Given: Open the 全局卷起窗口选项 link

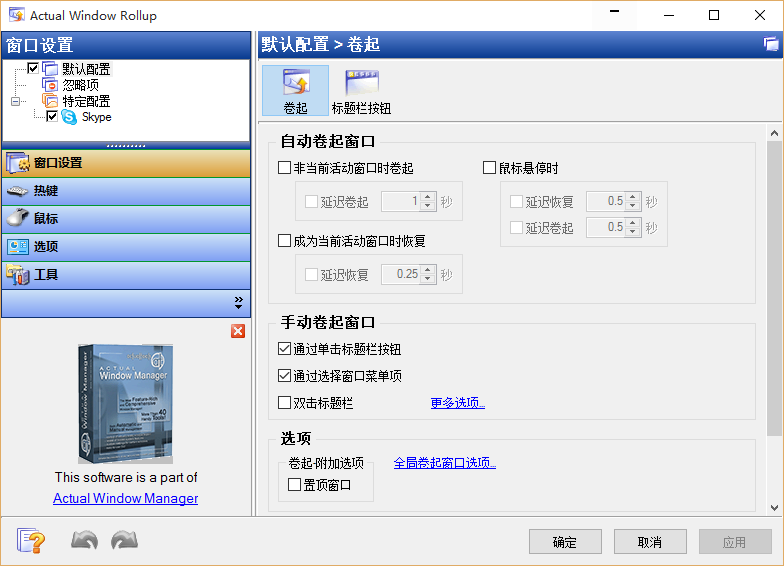Looking at the screenshot, I should (444, 463).
